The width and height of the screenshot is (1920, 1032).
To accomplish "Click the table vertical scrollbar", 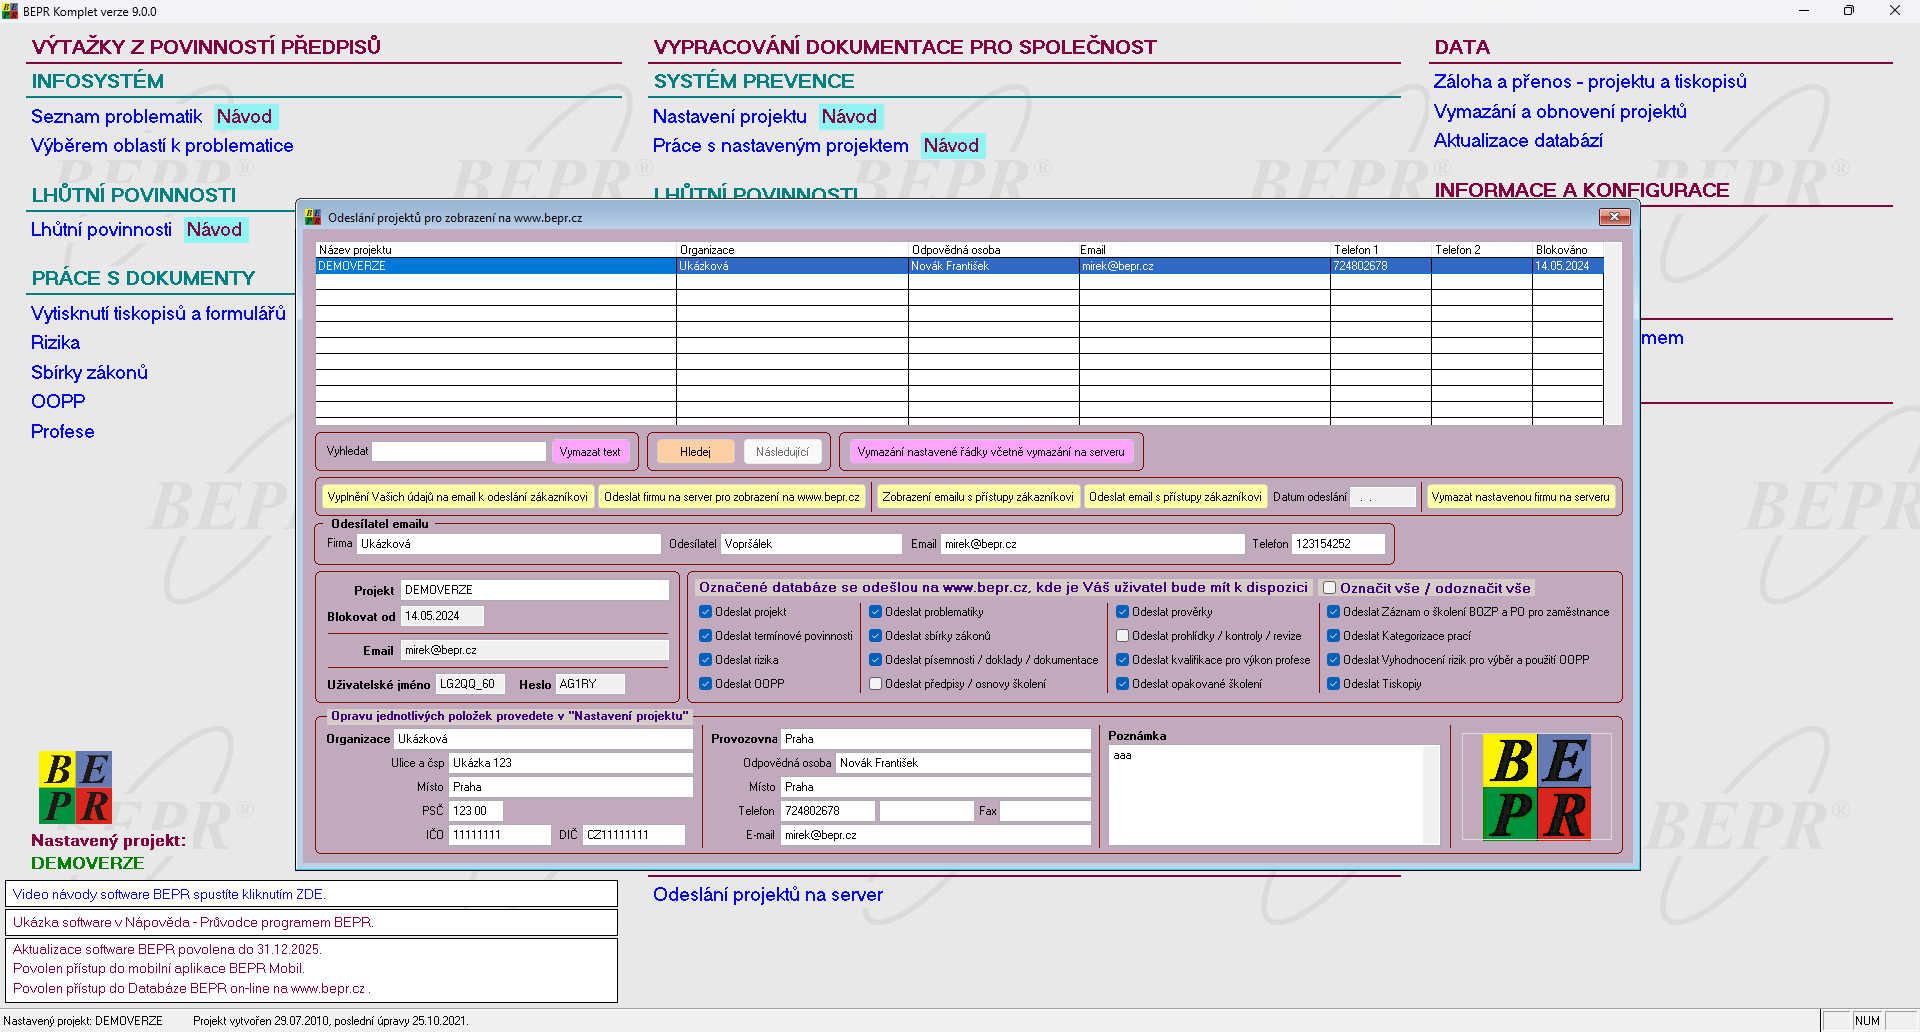I will click(1612, 333).
